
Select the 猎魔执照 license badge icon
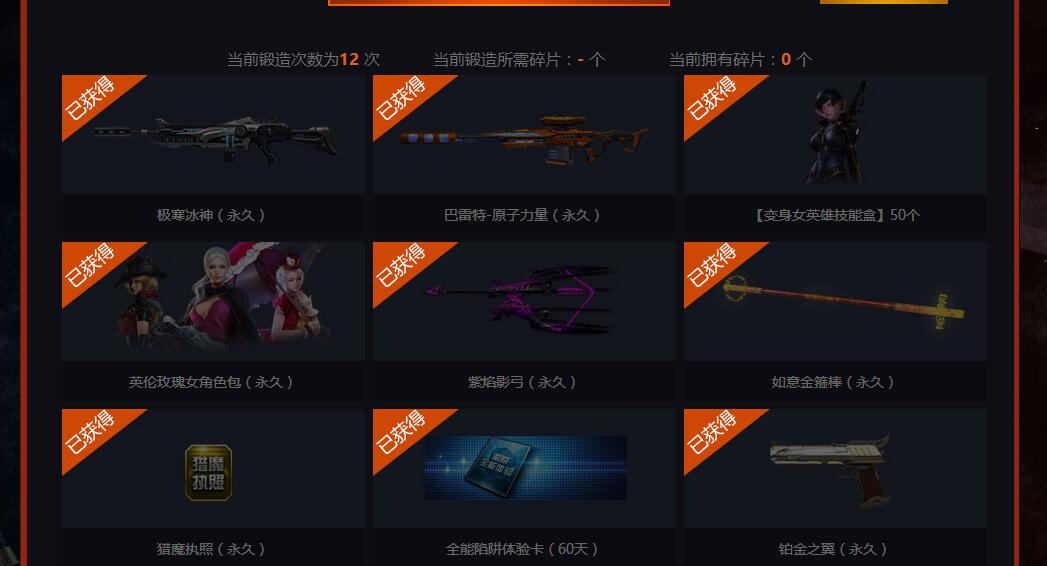coord(208,473)
